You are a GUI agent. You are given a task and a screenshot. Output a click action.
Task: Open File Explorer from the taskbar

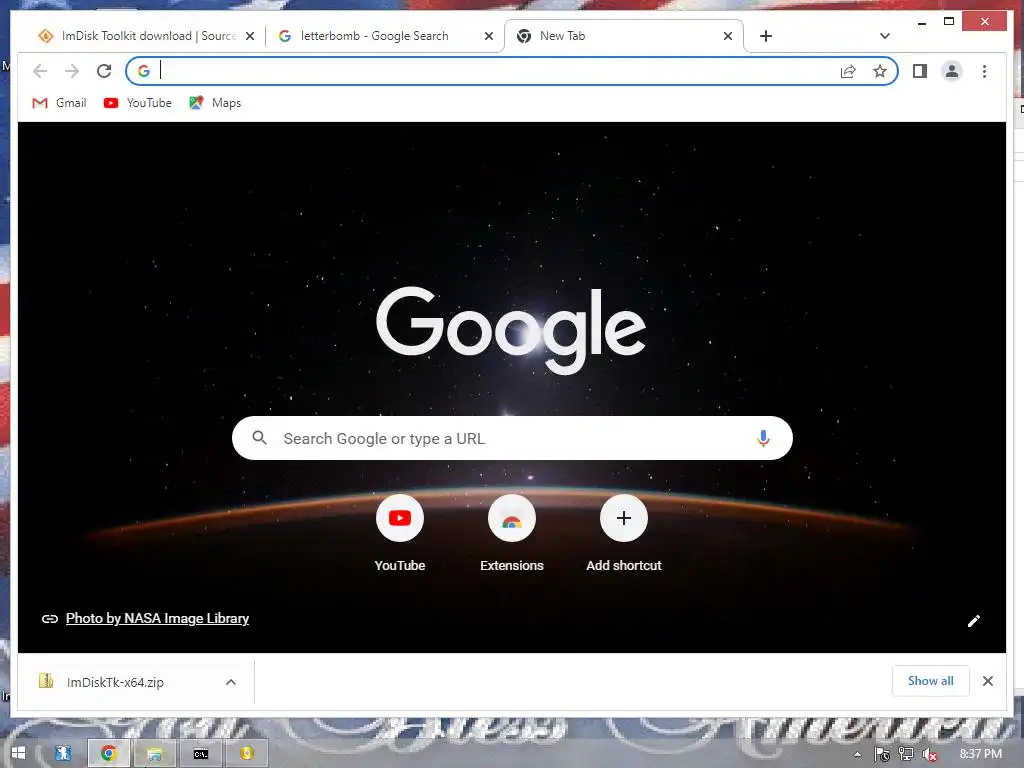click(155, 754)
